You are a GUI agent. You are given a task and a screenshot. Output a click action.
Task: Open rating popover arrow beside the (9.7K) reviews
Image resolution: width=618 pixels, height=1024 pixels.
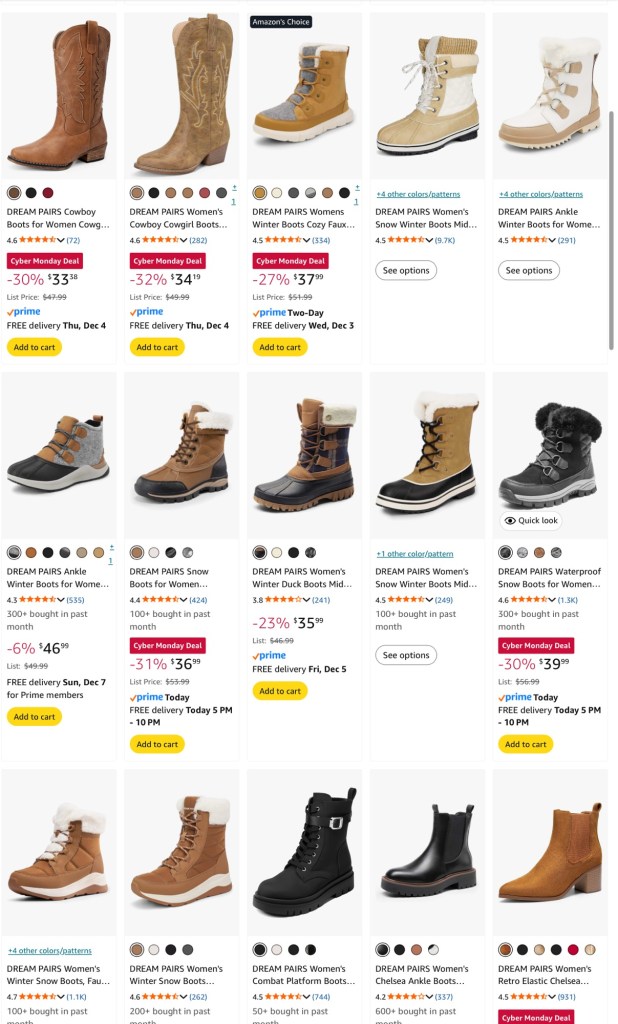click(x=431, y=241)
